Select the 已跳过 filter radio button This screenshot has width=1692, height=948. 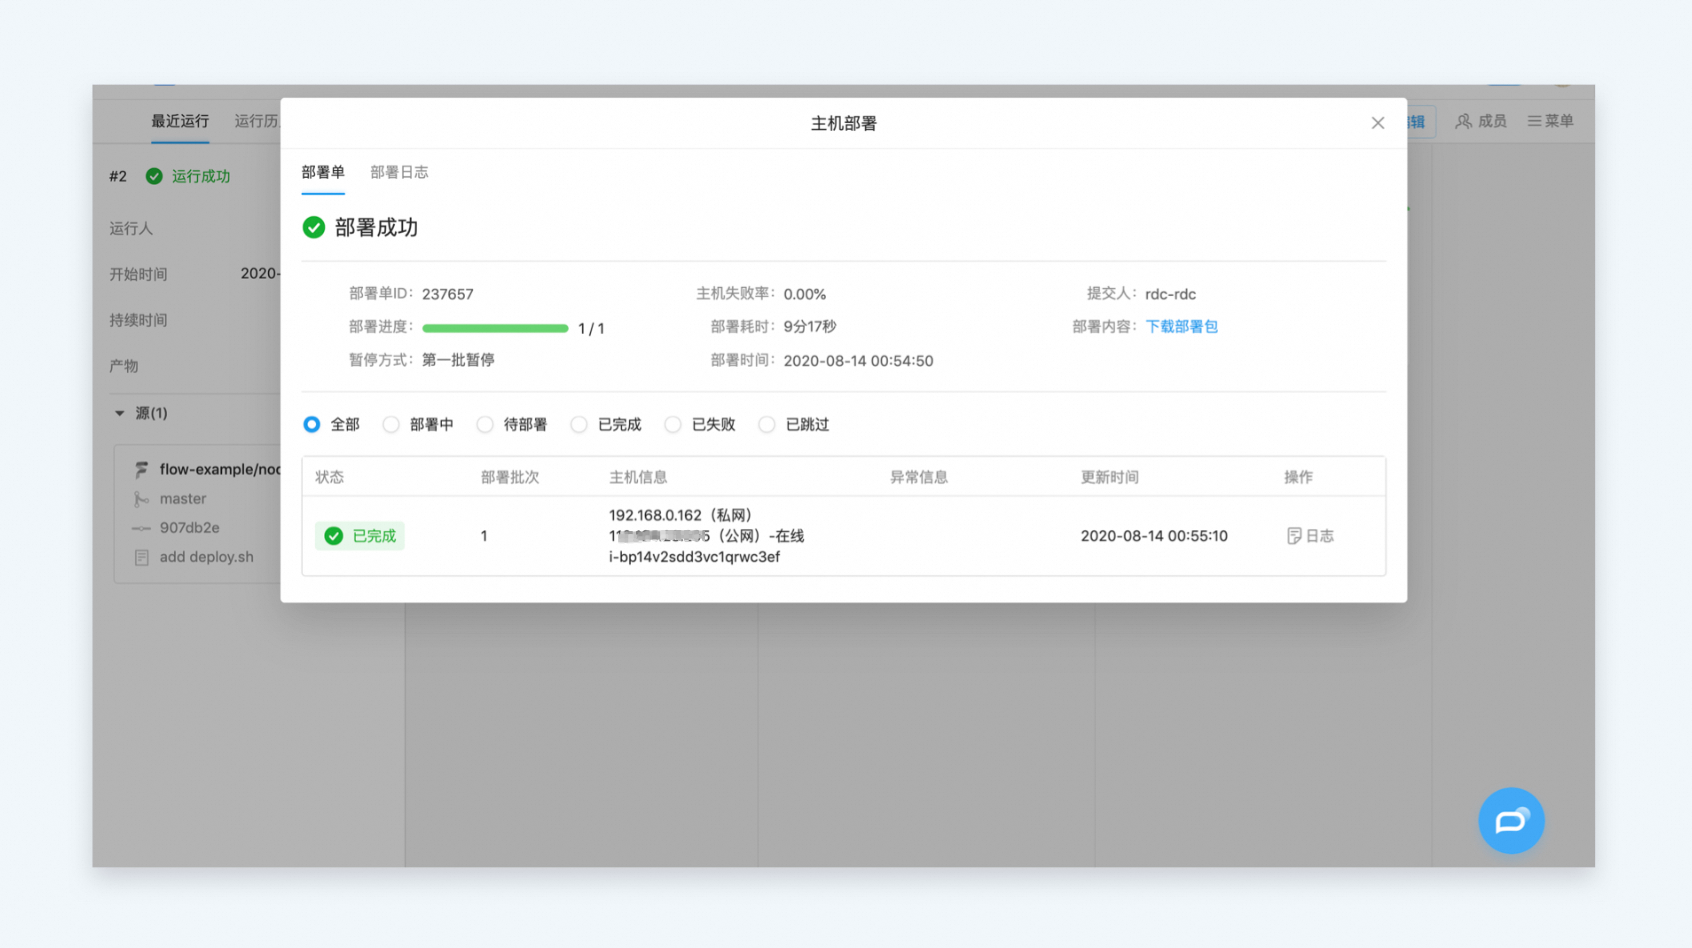(767, 424)
